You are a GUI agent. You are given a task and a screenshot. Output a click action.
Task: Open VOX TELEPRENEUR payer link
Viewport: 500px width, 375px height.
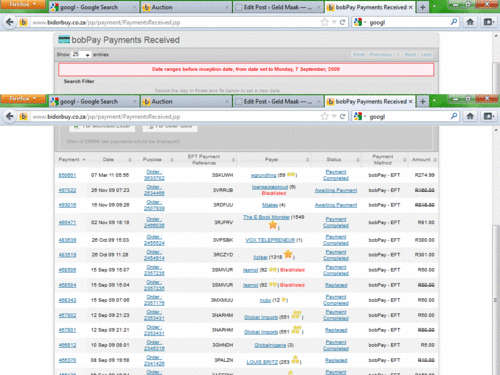tap(270, 240)
